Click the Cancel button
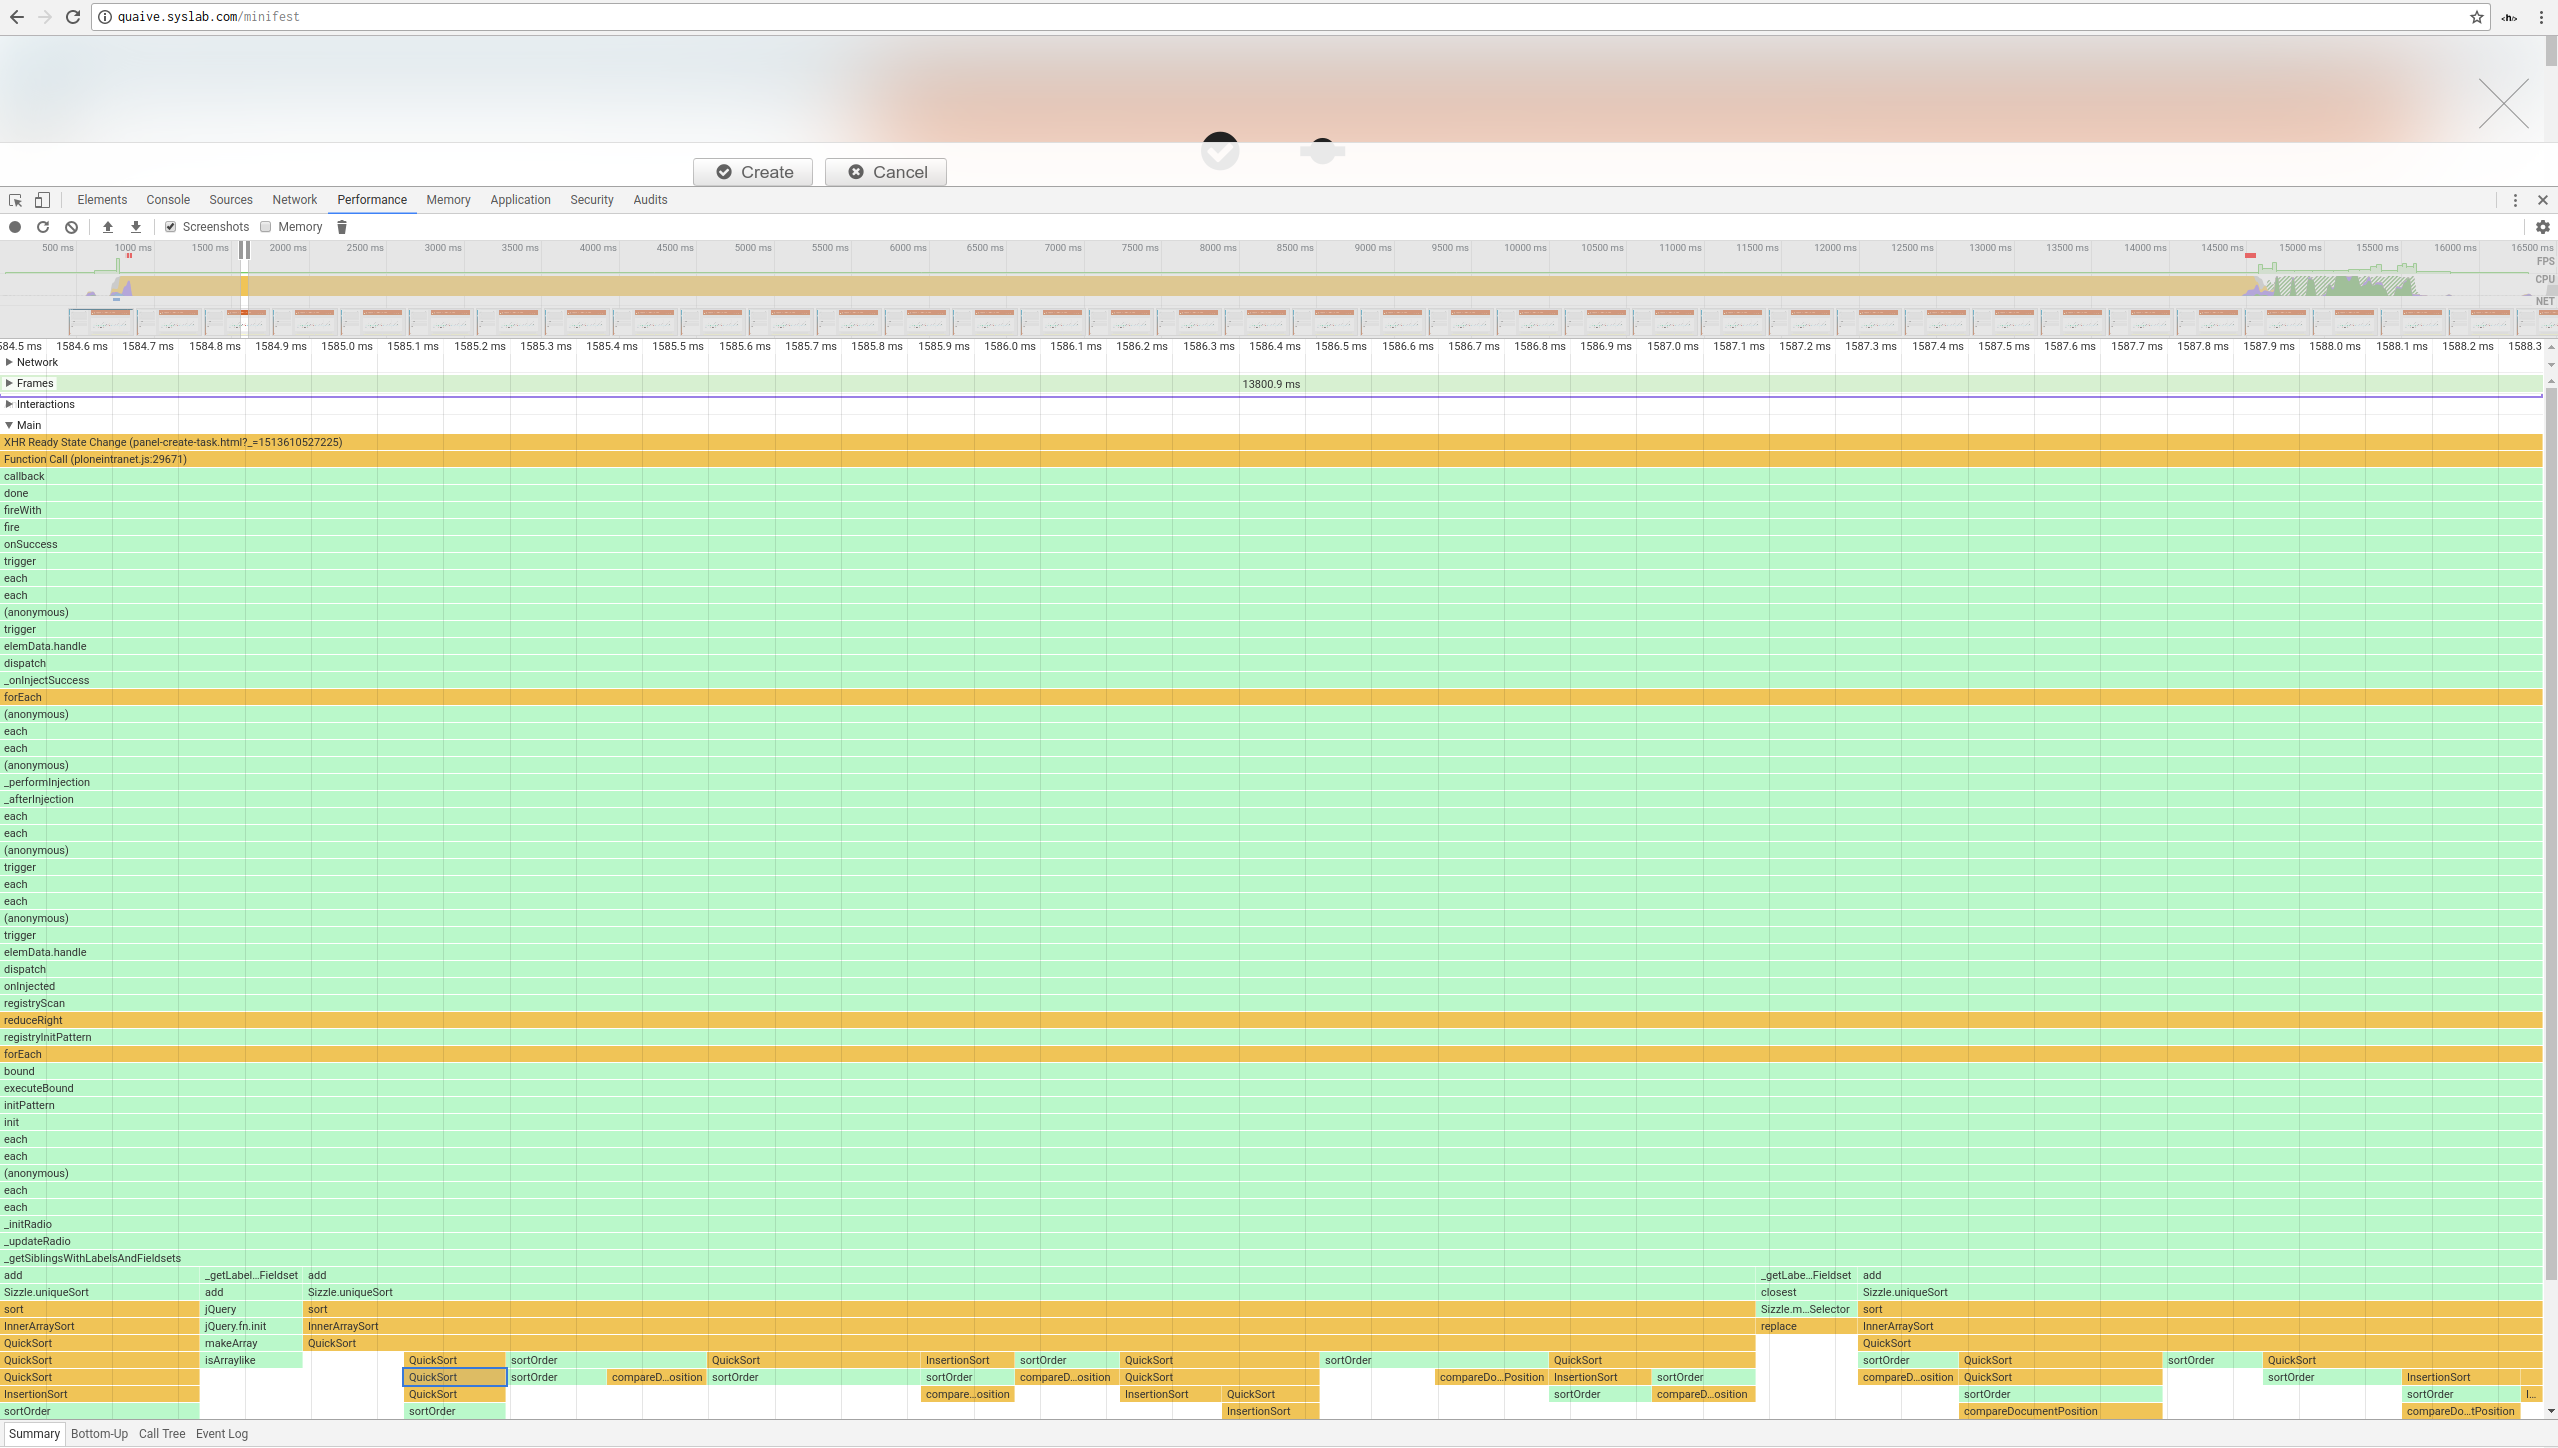Screen dimensions: 2558x1448 [x=886, y=172]
